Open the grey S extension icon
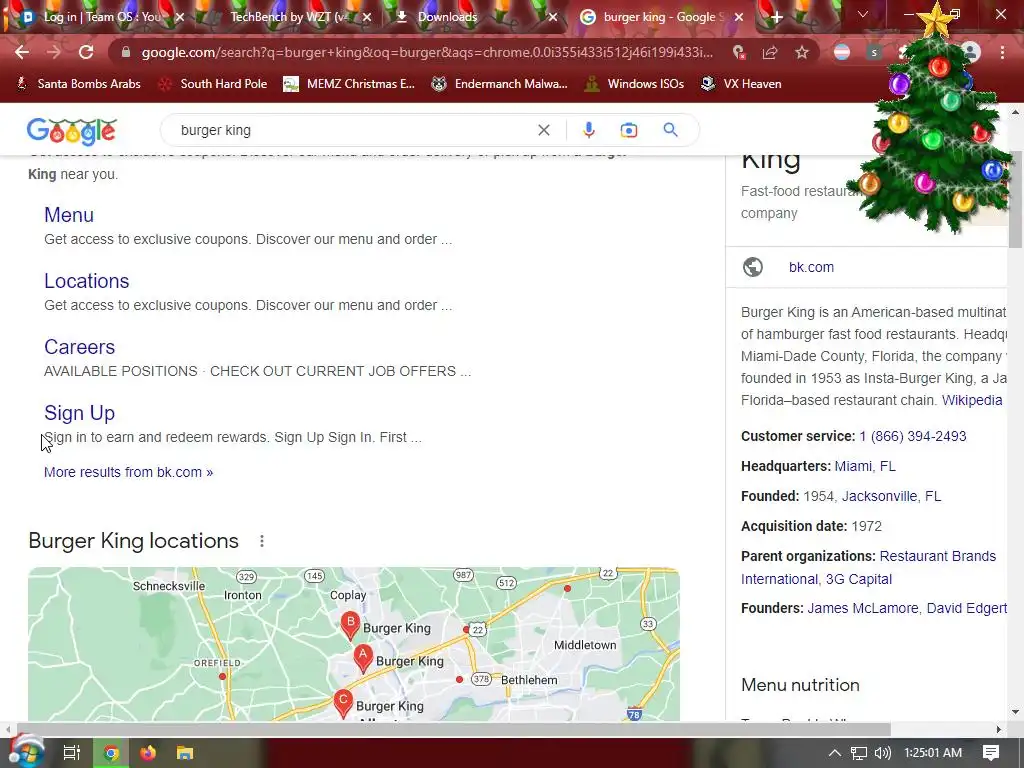The image size is (1024, 768). pos(874,52)
